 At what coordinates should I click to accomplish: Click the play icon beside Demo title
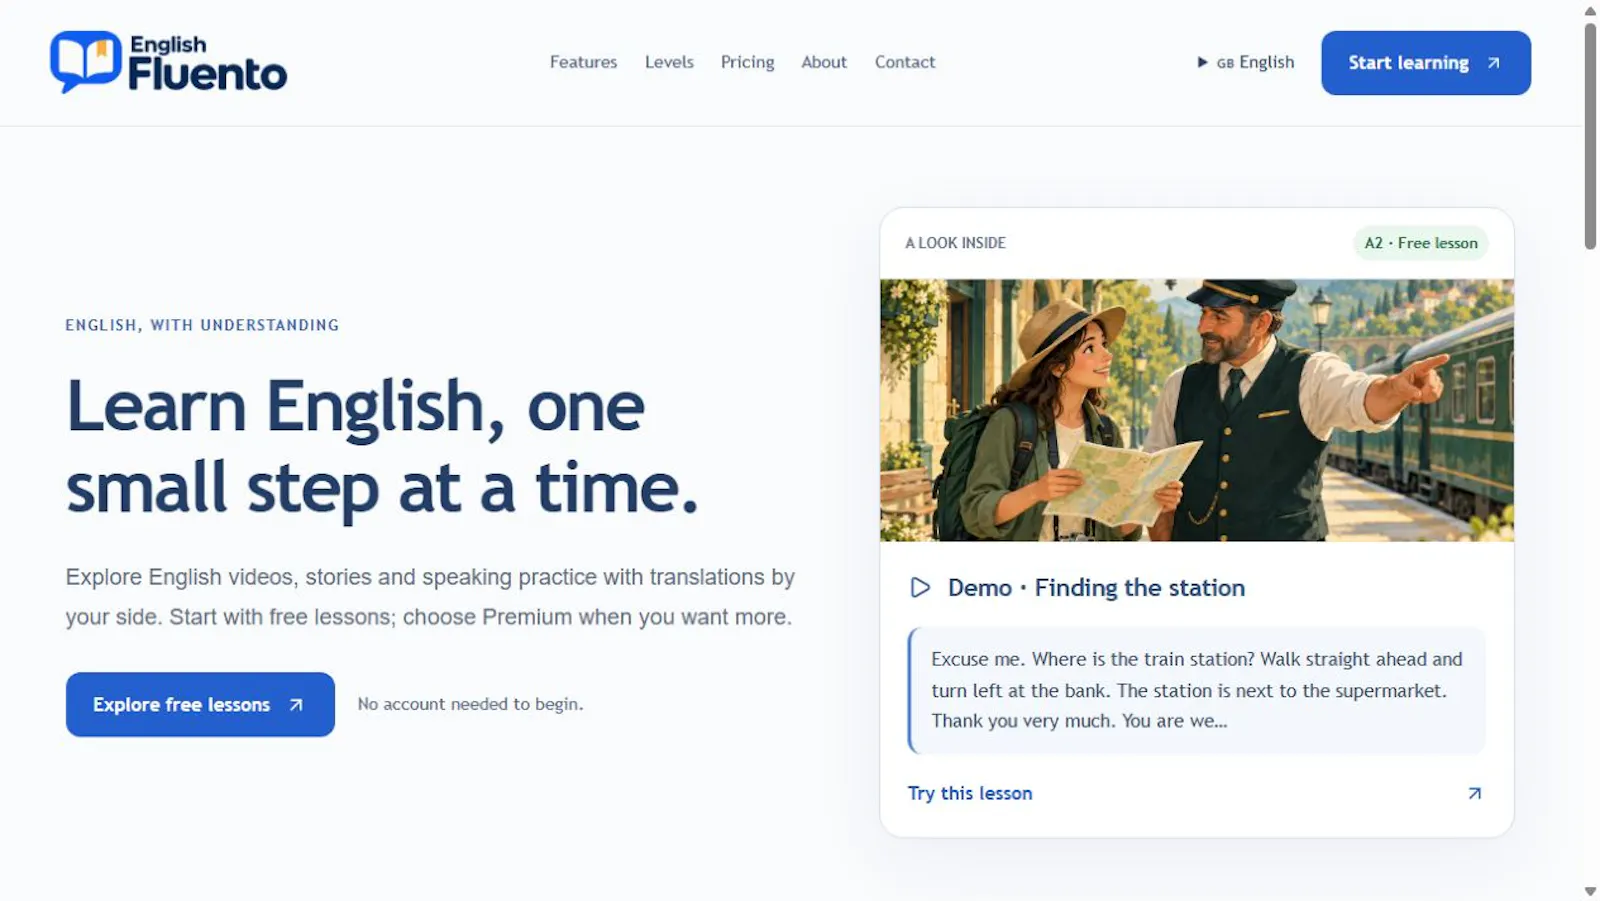click(x=920, y=588)
